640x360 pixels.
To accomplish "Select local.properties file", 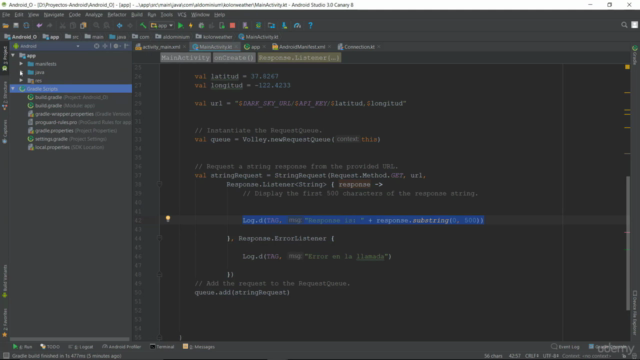I will point(65,147).
